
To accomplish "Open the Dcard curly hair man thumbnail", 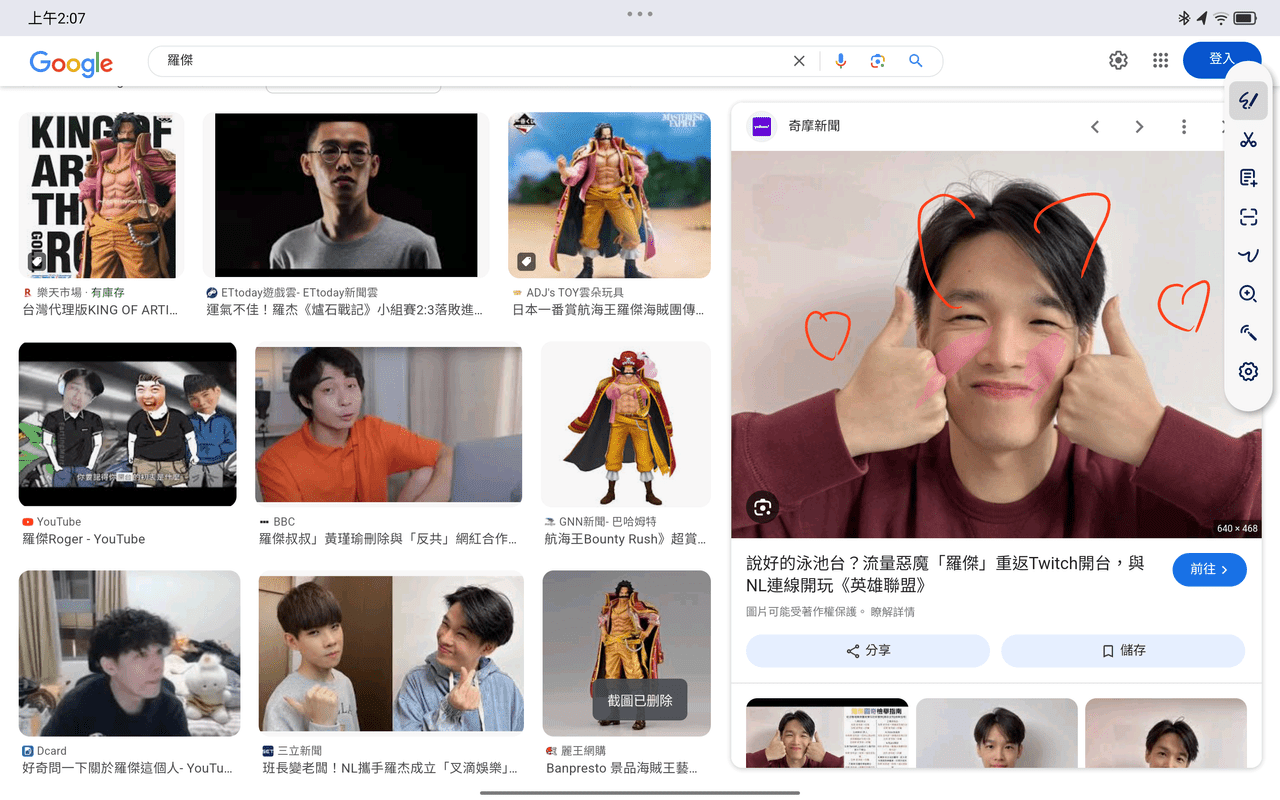I will 130,654.
